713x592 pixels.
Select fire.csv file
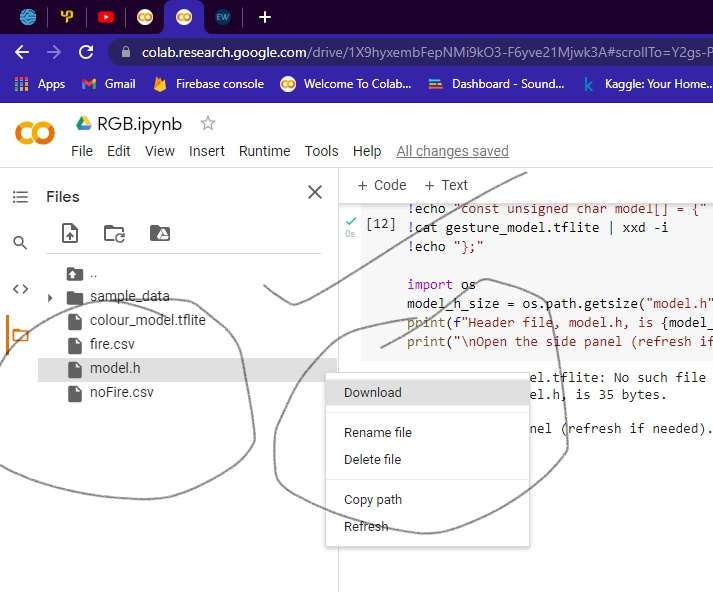(x=187, y=345)
